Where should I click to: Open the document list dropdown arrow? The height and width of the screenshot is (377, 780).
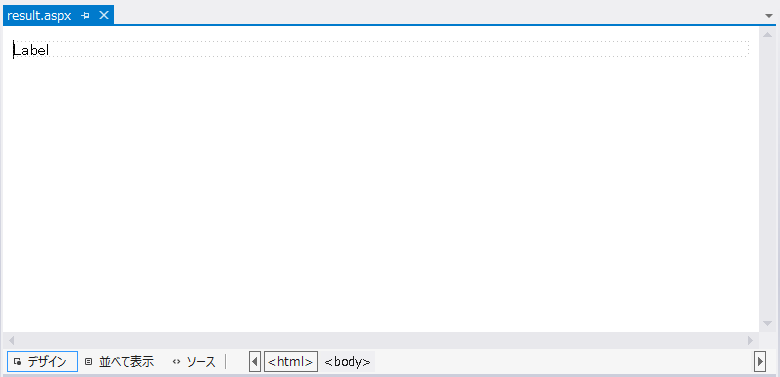click(769, 16)
